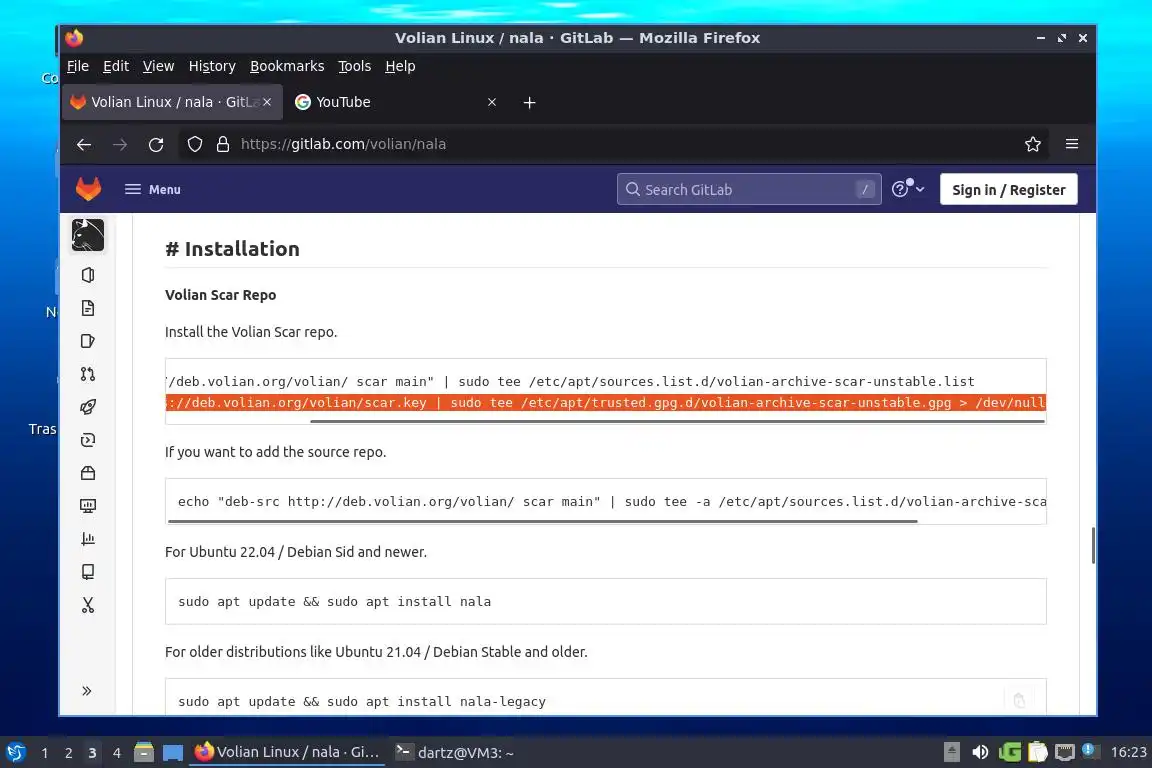The height and width of the screenshot is (768, 1152).
Task: Click the GitLab fox logo
Action: [88, 189]
